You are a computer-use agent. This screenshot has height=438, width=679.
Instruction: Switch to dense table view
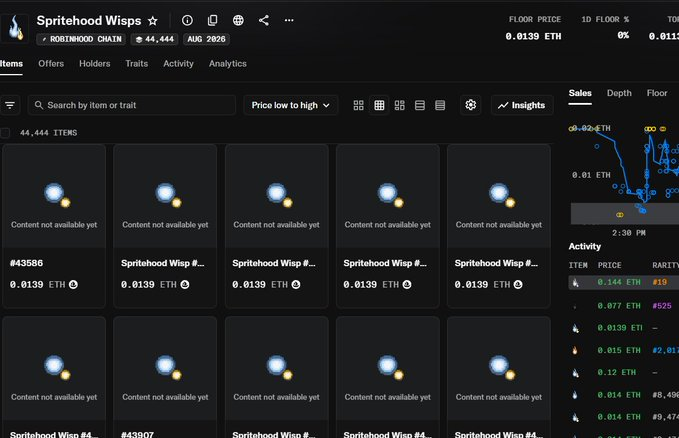[x=440, y=105]
